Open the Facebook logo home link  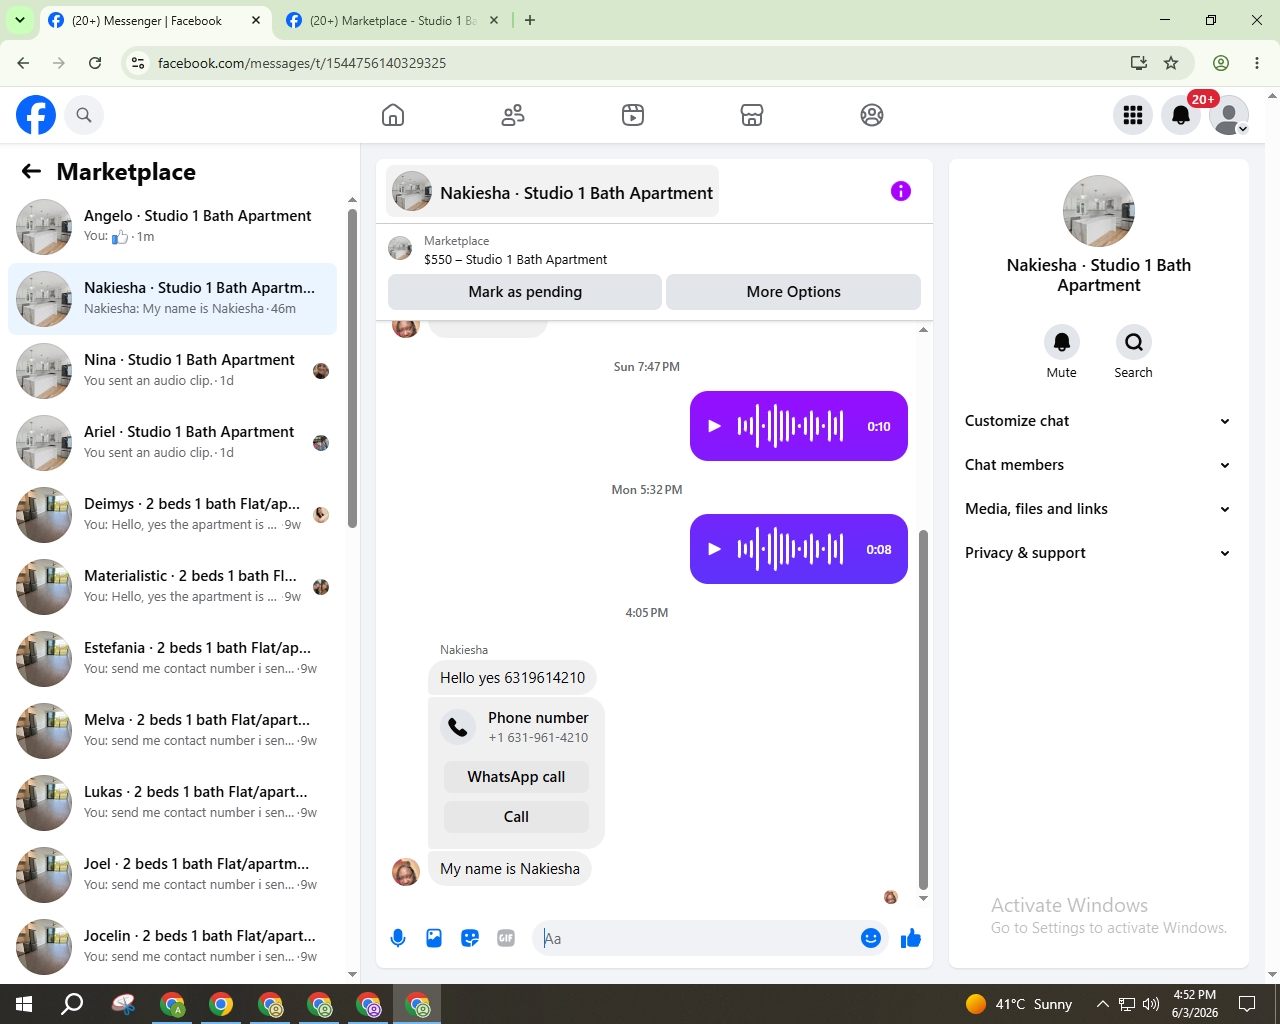(x=36, y=115)
